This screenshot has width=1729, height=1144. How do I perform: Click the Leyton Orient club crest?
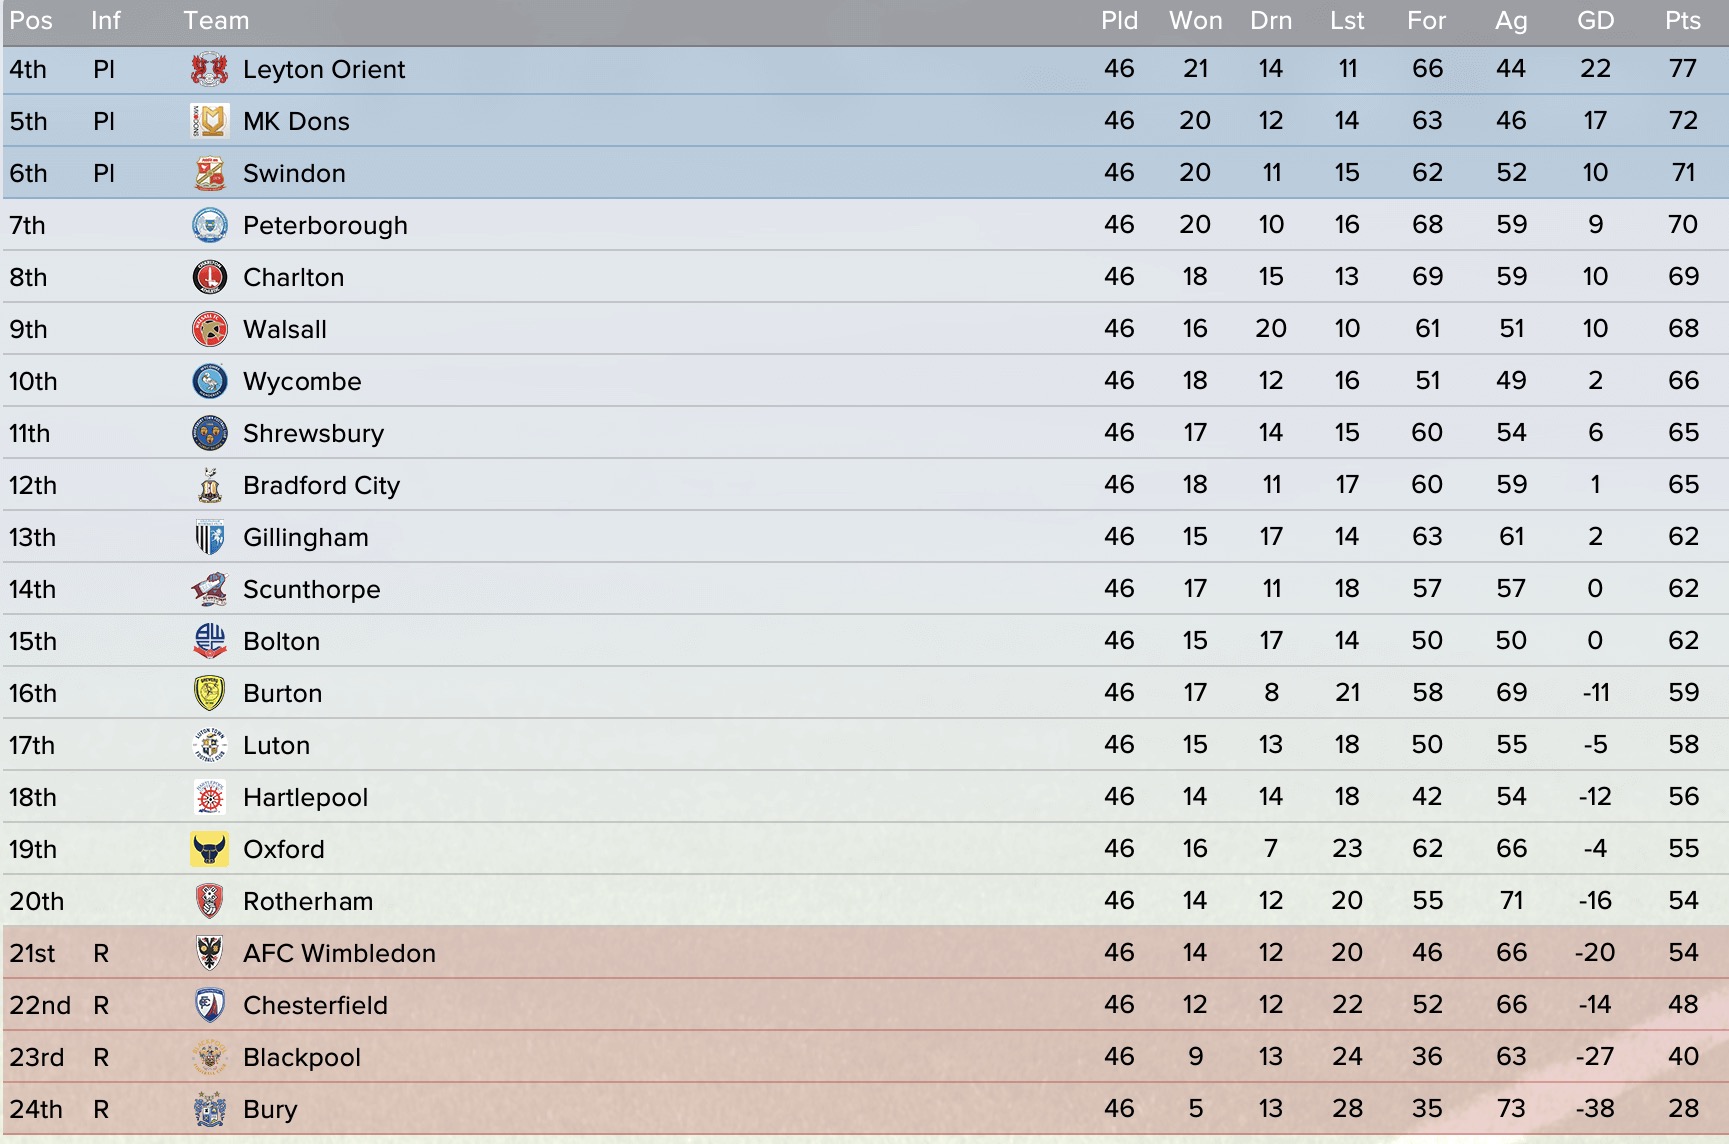(210, 69)
